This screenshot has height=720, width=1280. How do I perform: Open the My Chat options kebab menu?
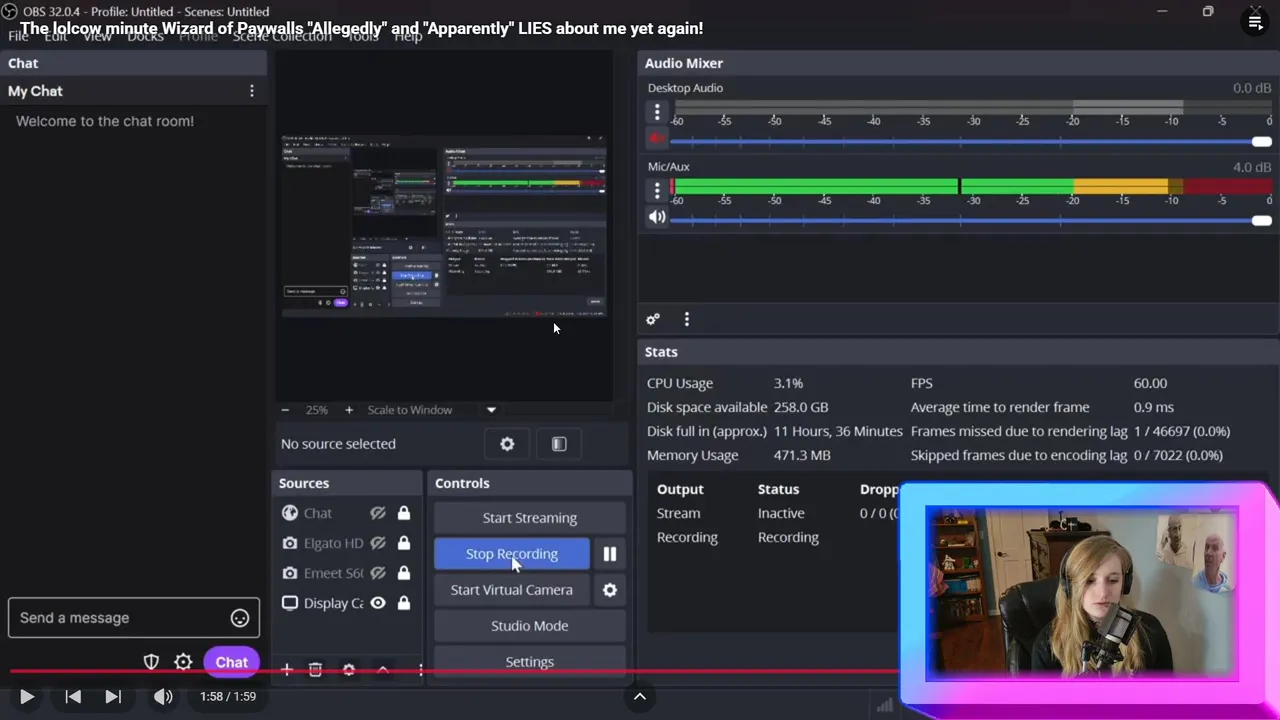251,91
